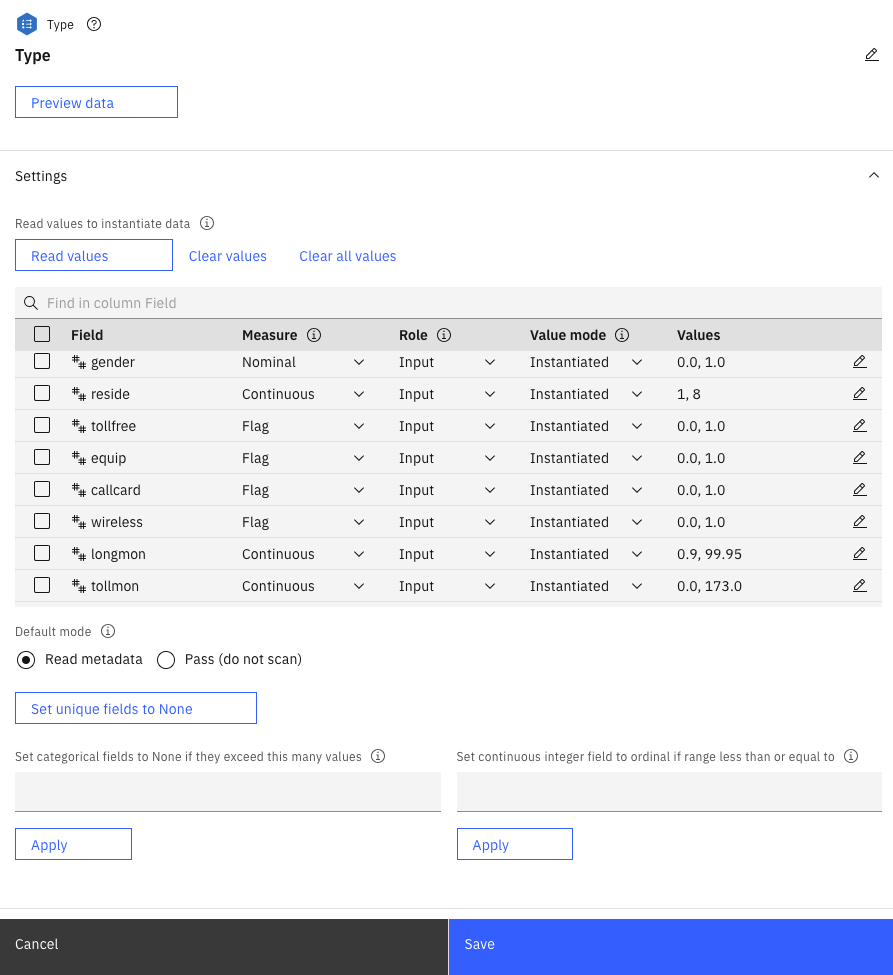Click numeric type icon beside wireless
893x975 pixels.
click(x=78, y=522)
